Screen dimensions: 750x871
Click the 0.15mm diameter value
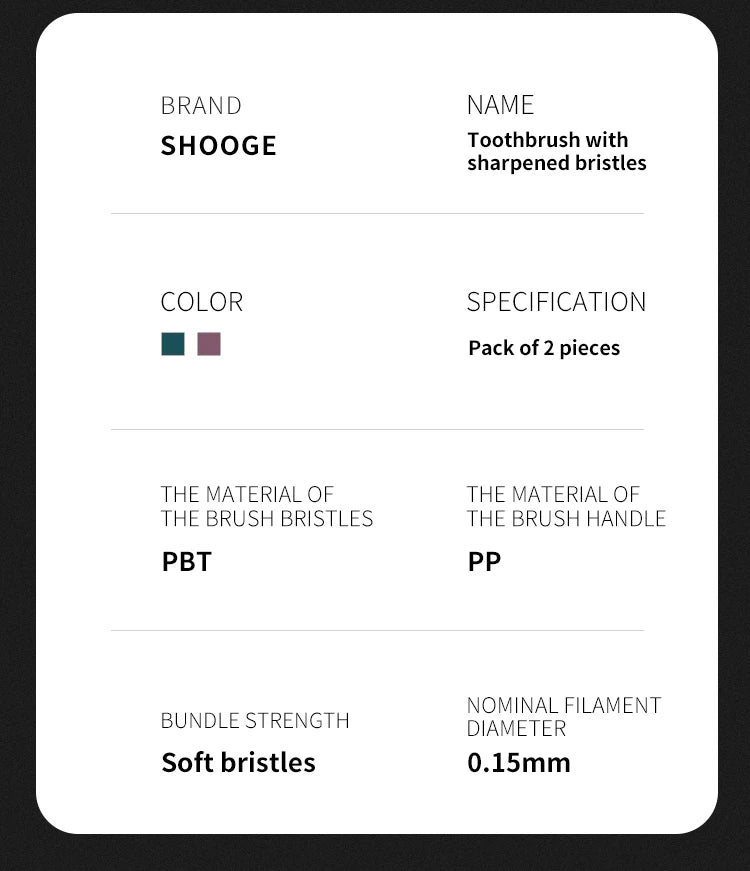[519, 763]
